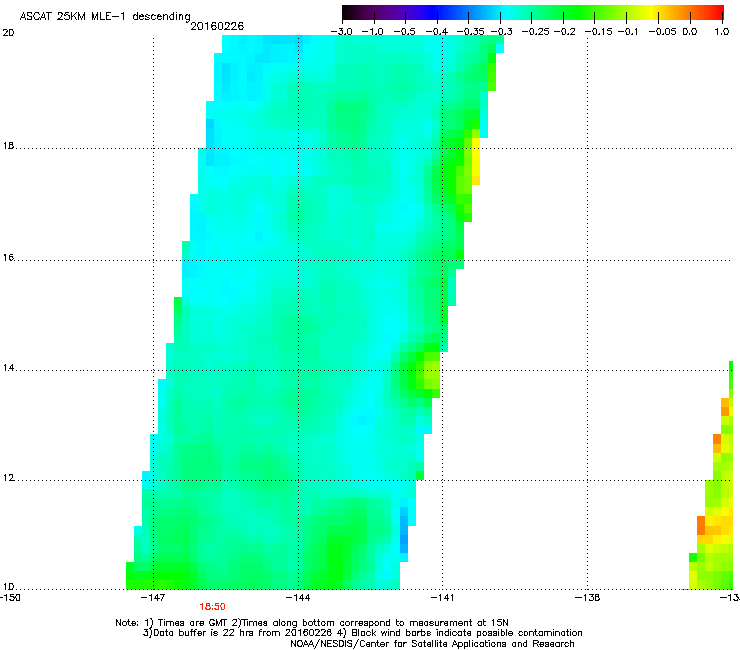Click the red time stamp 18:50
740x650 pixels.
tap(212, 607)
